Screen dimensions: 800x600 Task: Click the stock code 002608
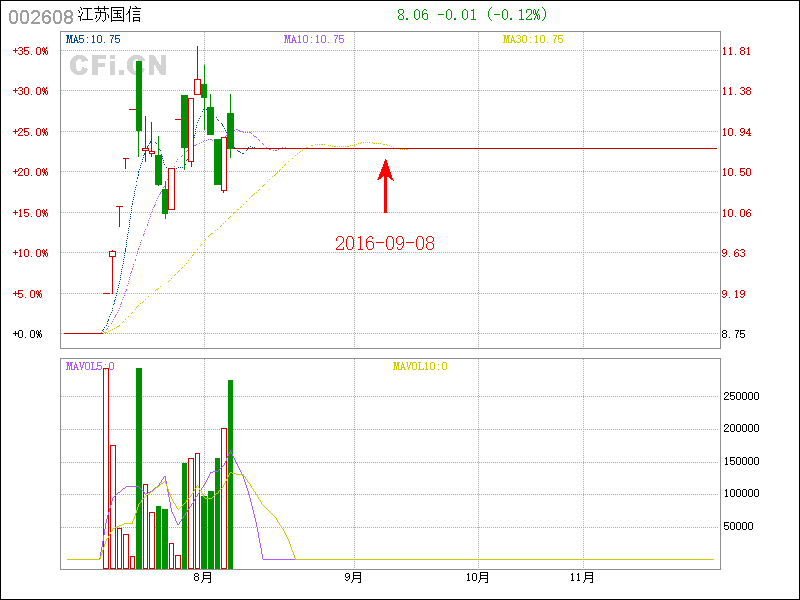tap(41, 17)
